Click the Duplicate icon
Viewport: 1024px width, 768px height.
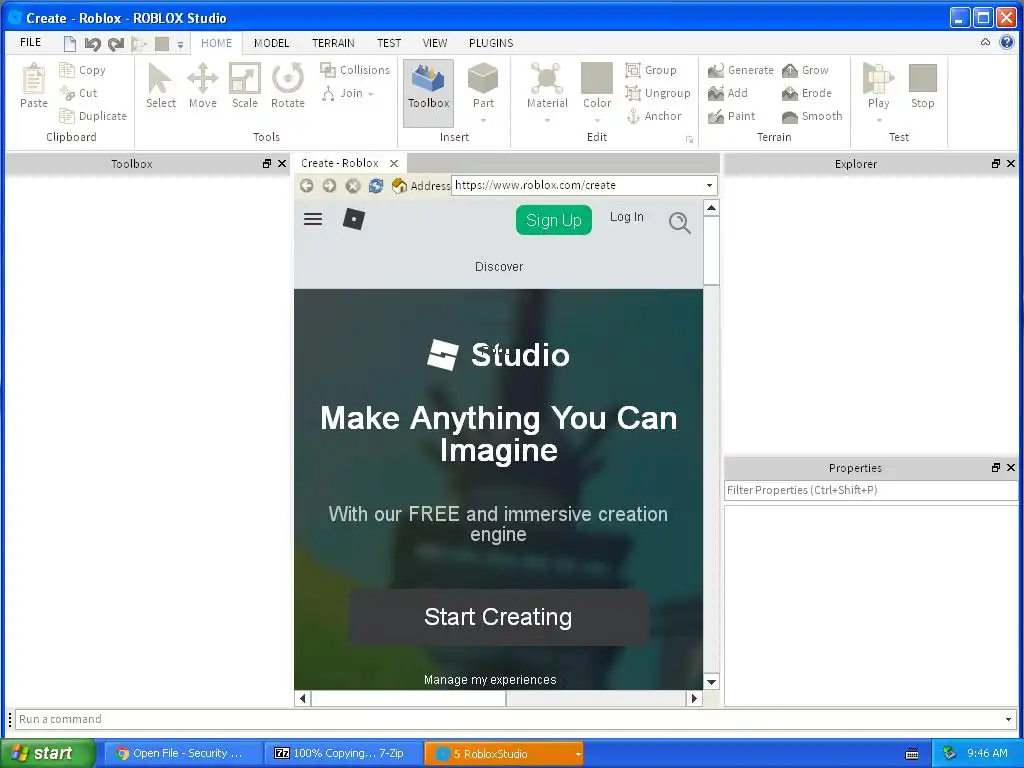[x=67, y=116]
